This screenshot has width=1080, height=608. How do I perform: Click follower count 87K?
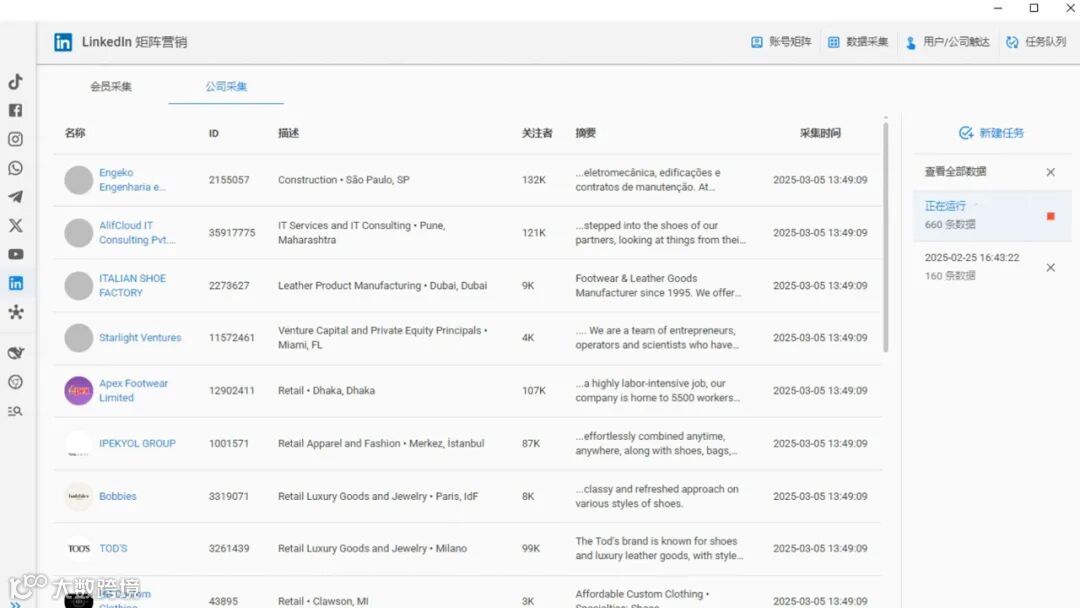tap(530, 443)
